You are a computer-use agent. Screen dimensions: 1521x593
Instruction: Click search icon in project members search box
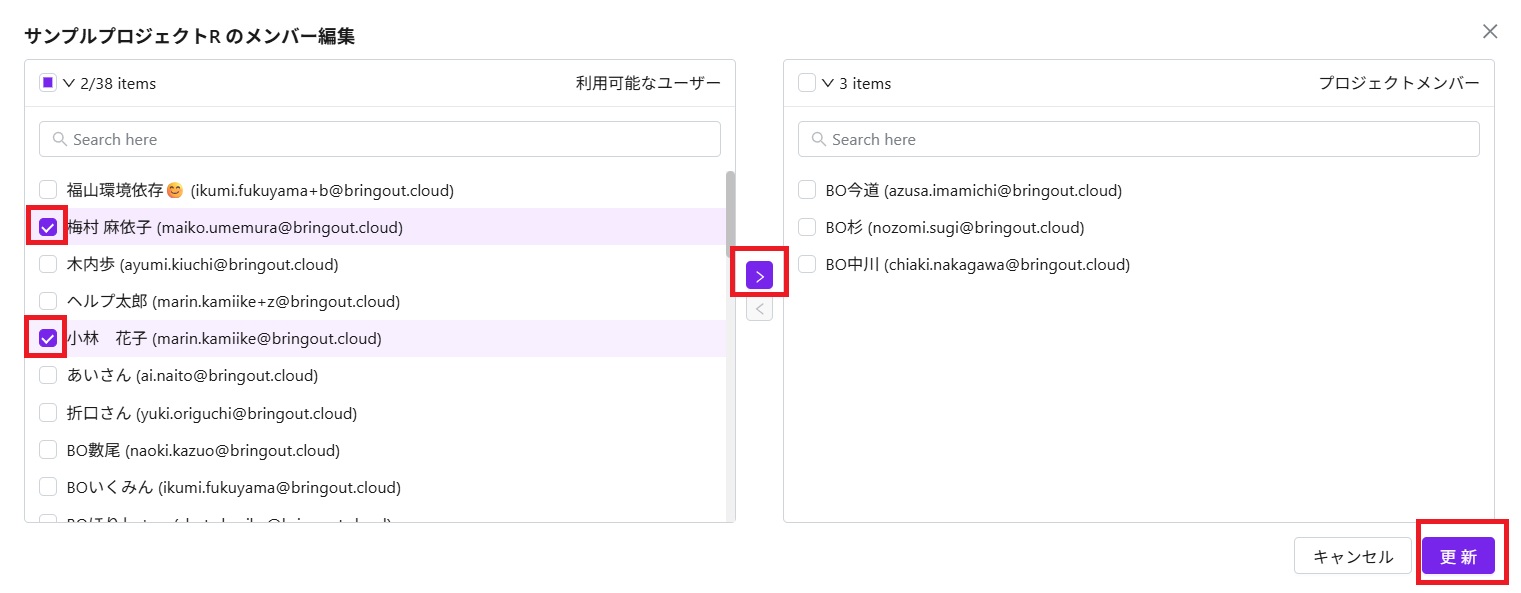click(819, 139)
